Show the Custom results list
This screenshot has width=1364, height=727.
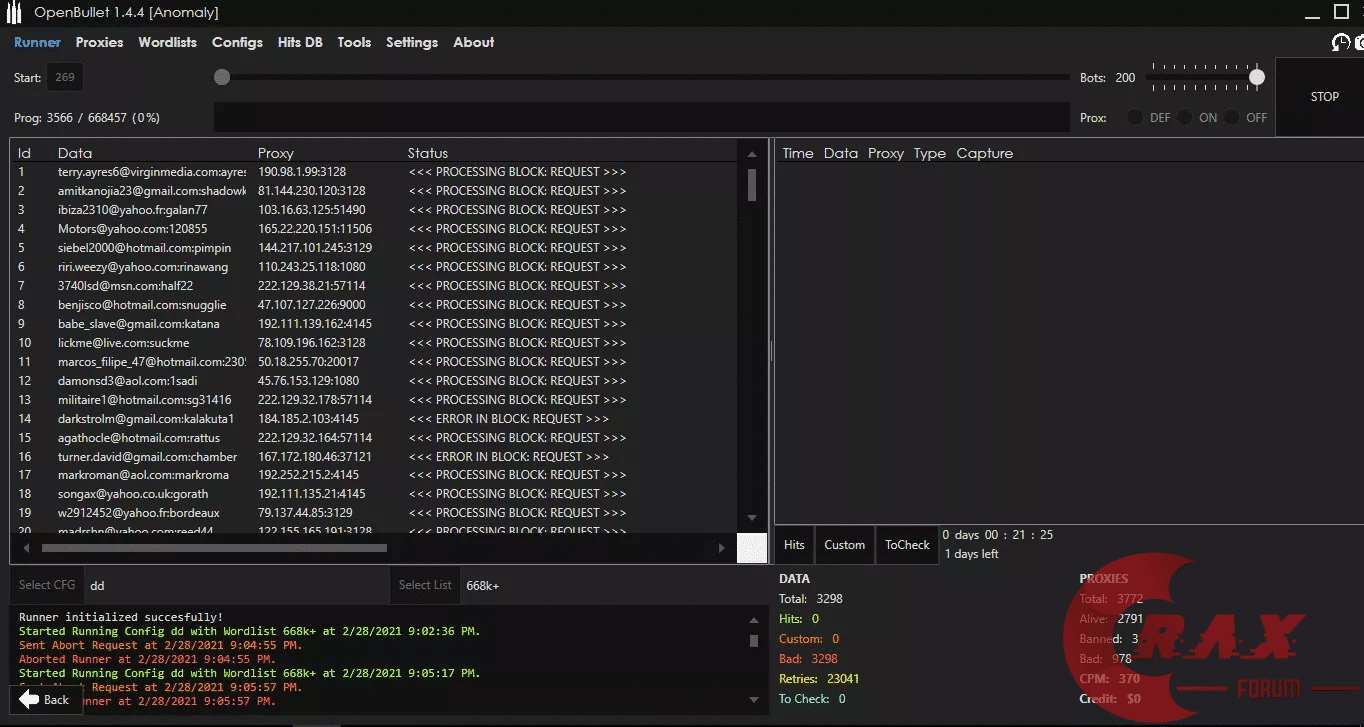844,545
